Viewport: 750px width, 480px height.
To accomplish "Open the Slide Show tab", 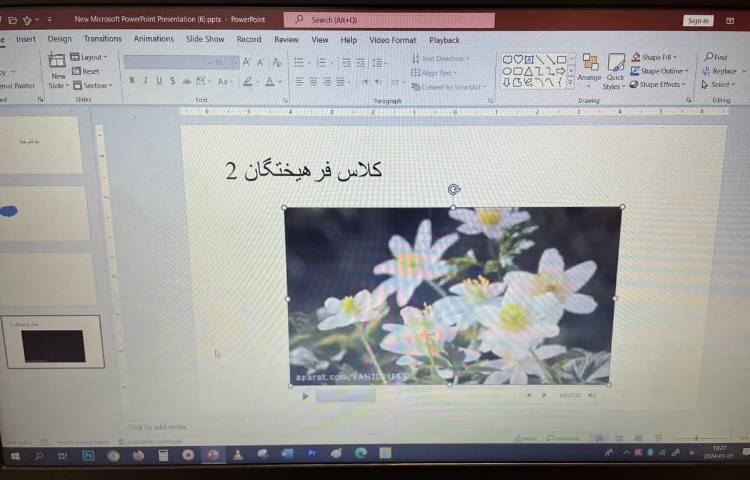I will pos(205,39).
